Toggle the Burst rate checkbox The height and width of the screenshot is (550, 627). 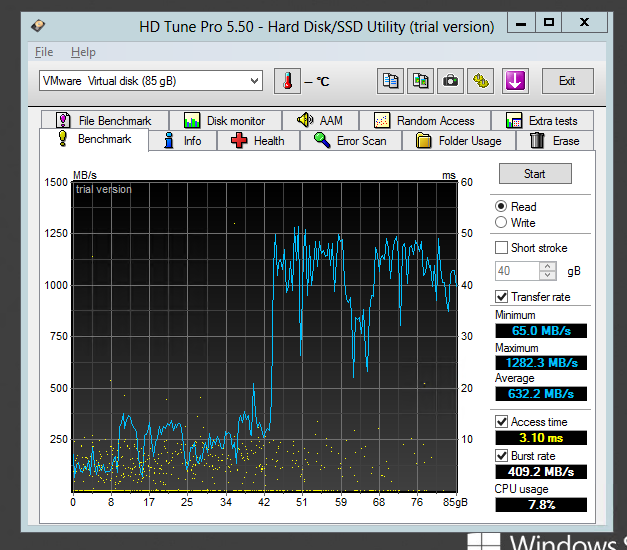[x=501, y=456]
